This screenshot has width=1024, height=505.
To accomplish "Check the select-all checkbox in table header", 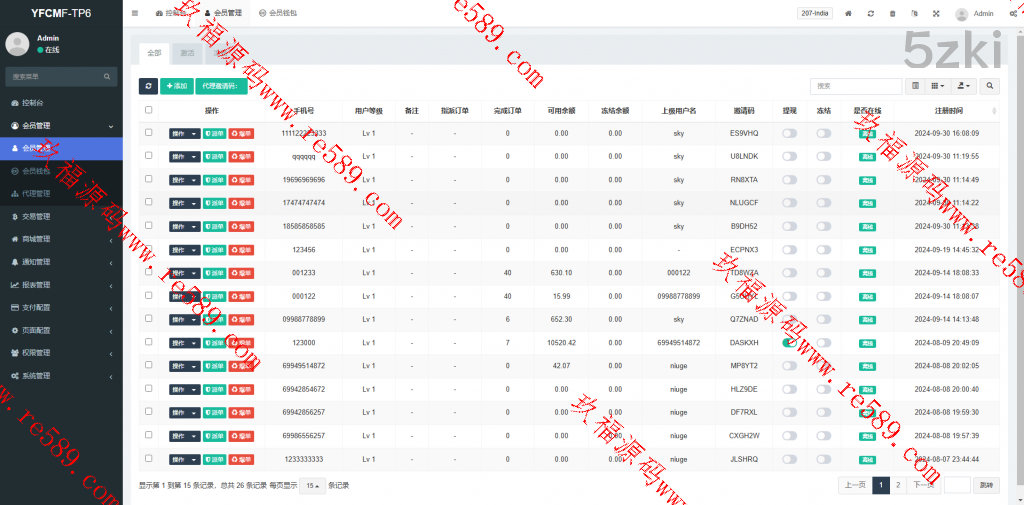I will point(149,110).
